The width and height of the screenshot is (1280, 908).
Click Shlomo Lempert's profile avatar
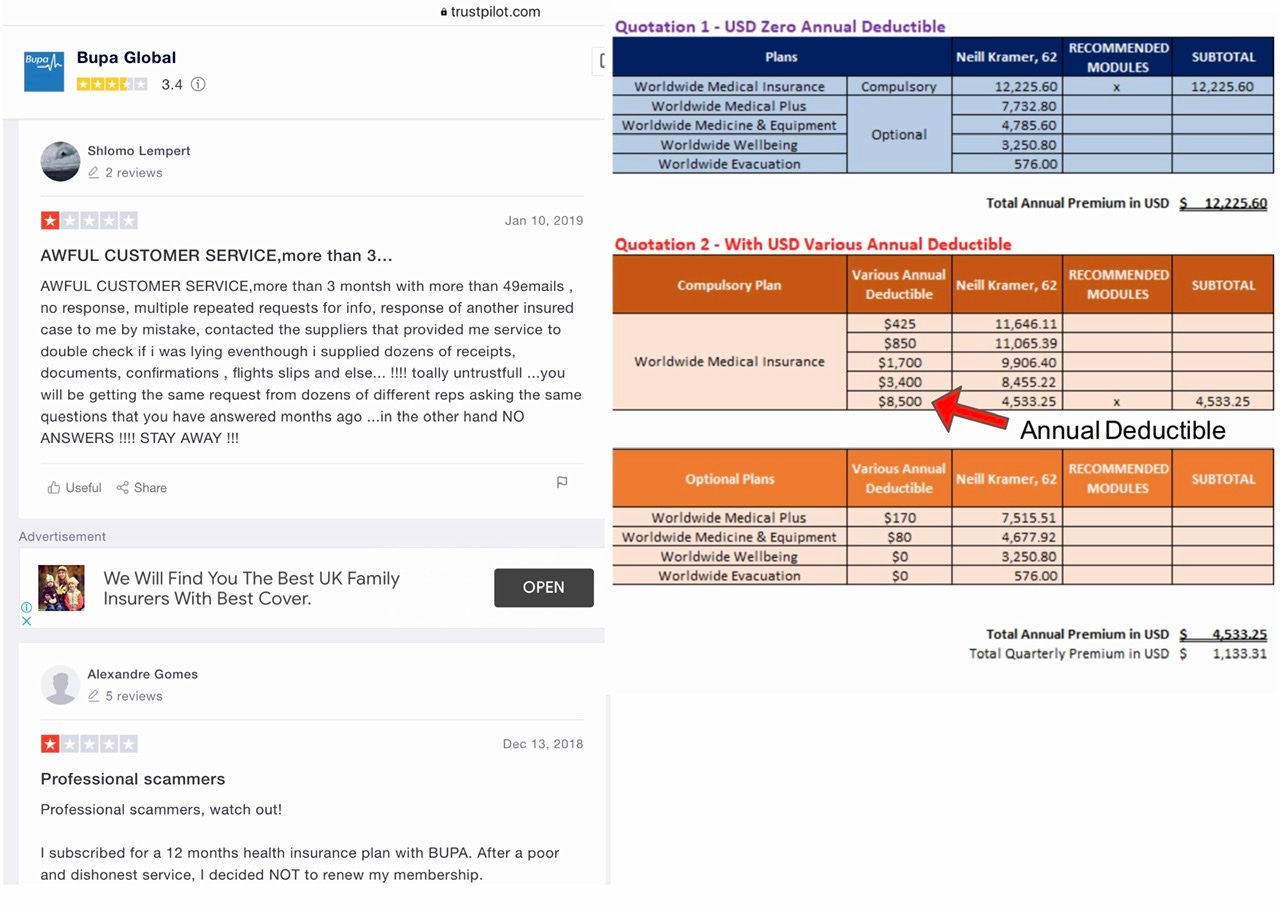pos(60,161)
